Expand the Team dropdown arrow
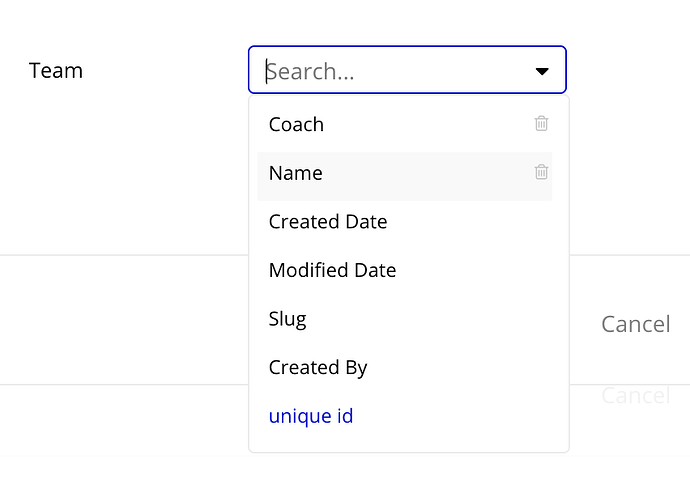Screen dimensions: 690x481 pyautogui.click(x=542, y=72)
